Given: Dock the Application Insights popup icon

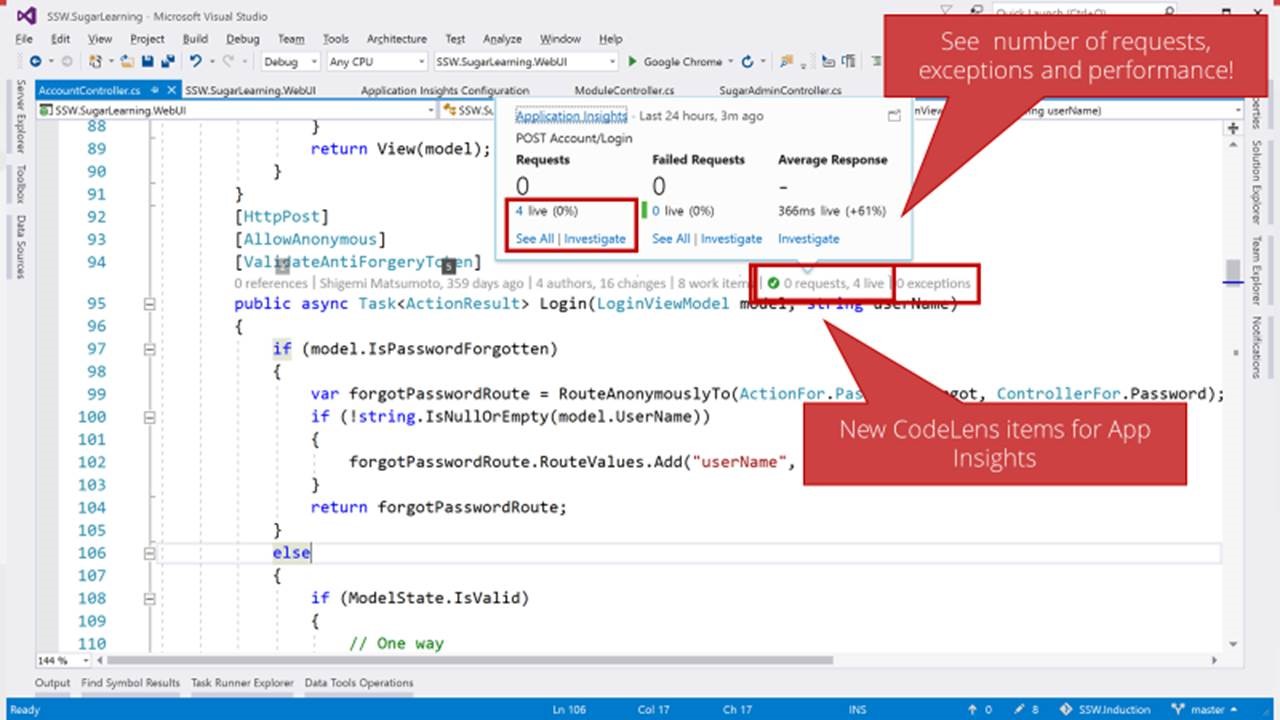Looking at the screenshot, I should pyautogui.click(x=894, y=116).
